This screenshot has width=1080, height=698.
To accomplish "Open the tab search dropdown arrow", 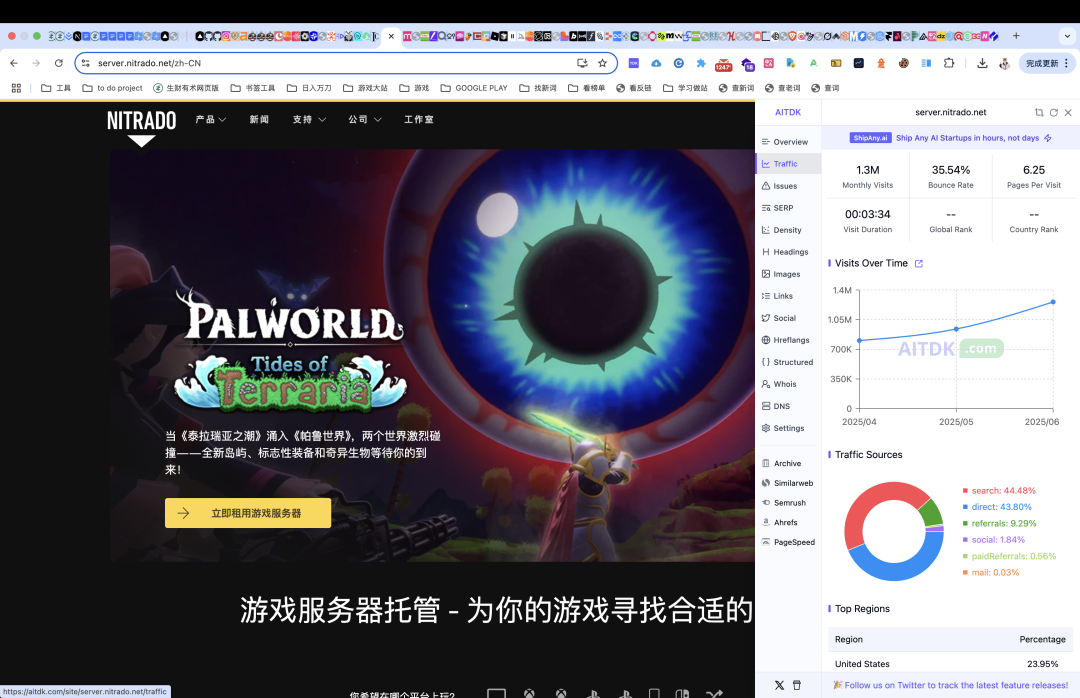I will pos(1067,36).
